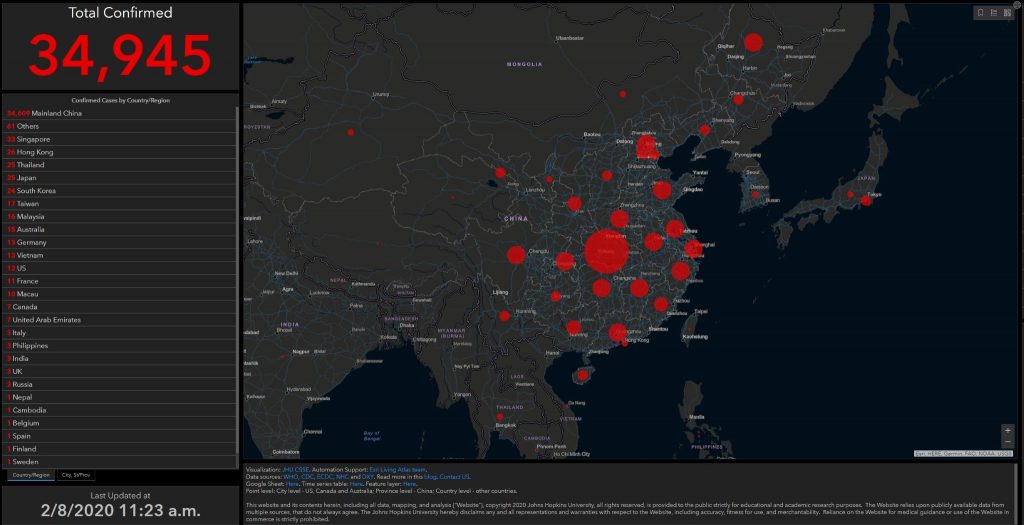Screen dimensions: 1024x525
Task: Choose South Korea from the country list
Action: (120, 191)
